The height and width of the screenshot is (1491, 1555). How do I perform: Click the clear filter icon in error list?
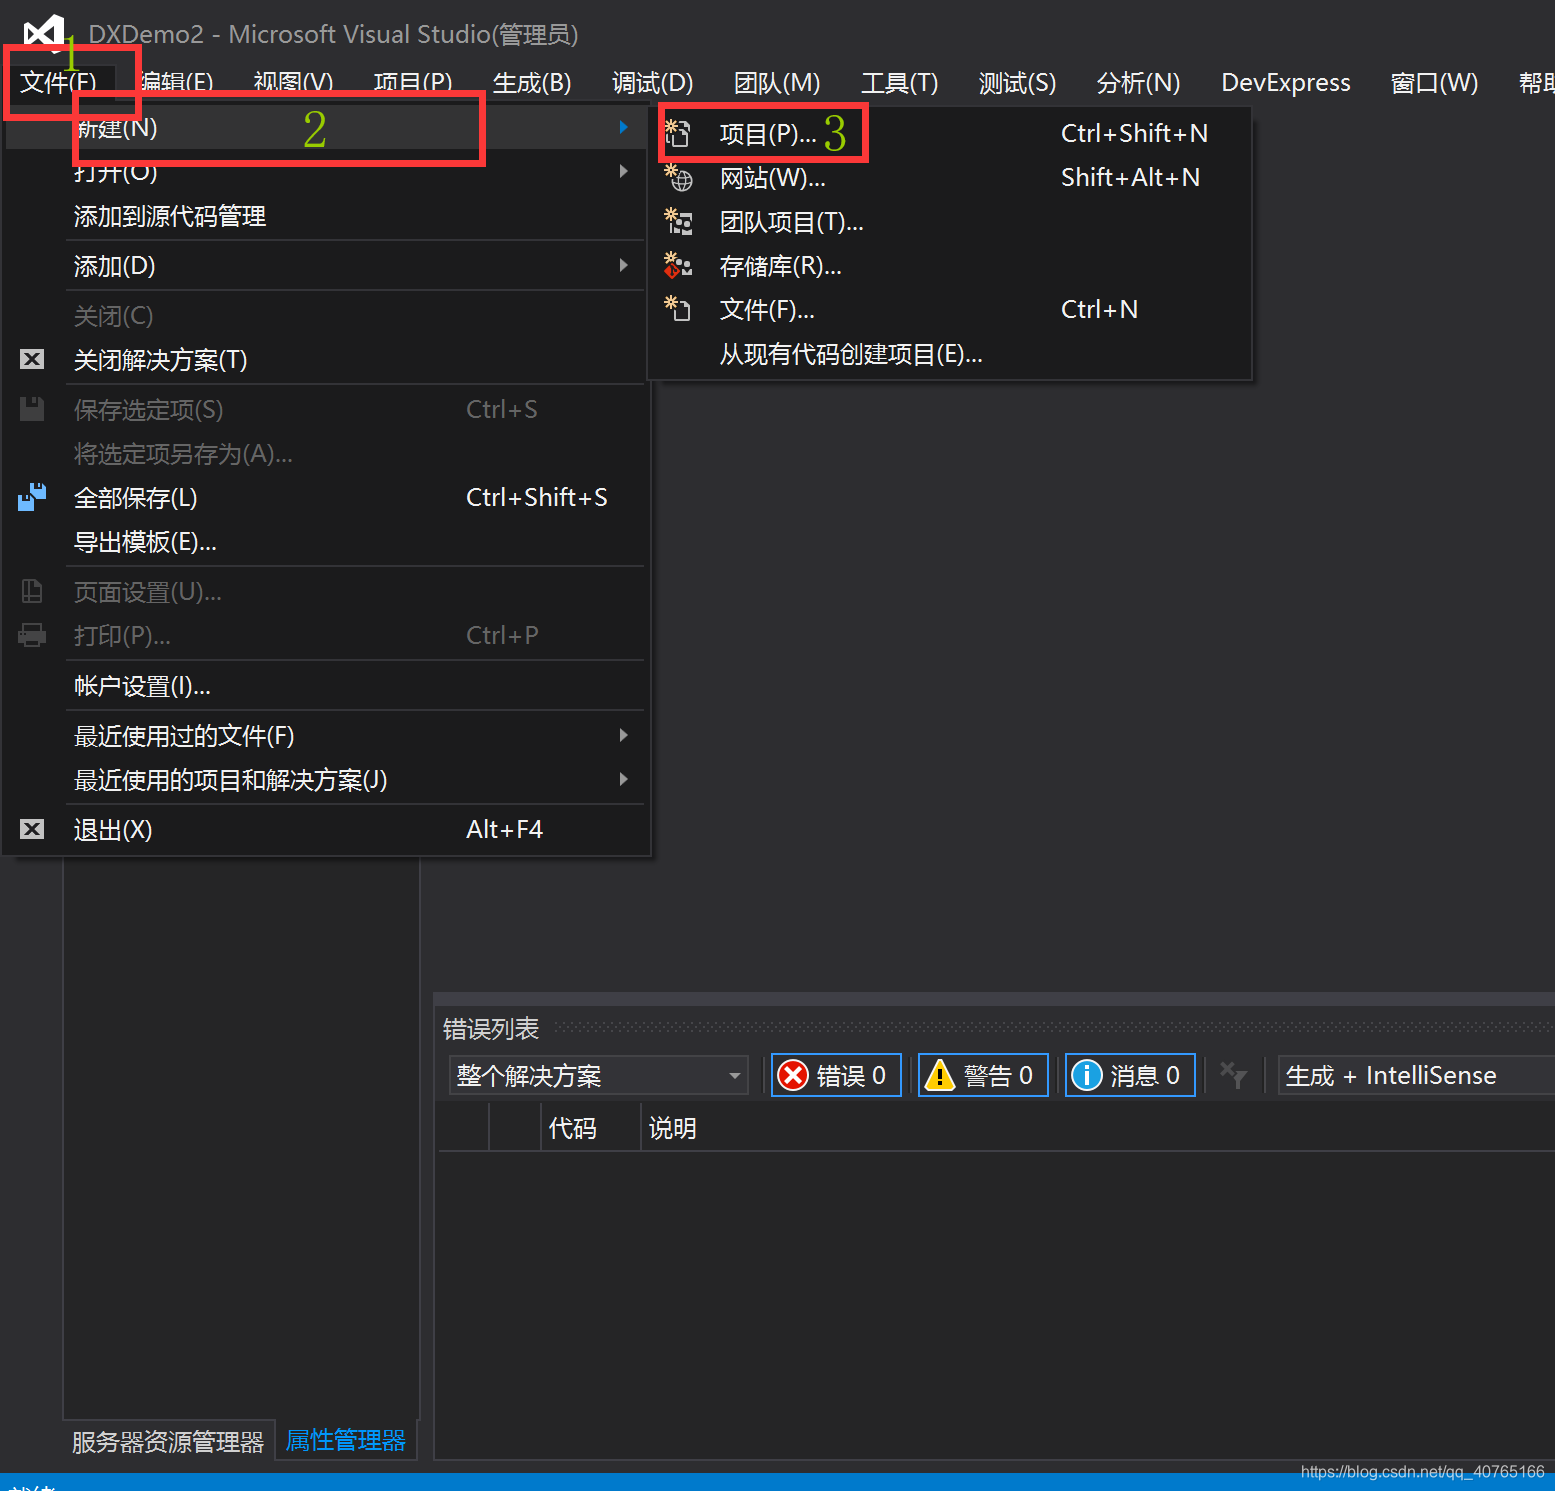(1234, 1075)
